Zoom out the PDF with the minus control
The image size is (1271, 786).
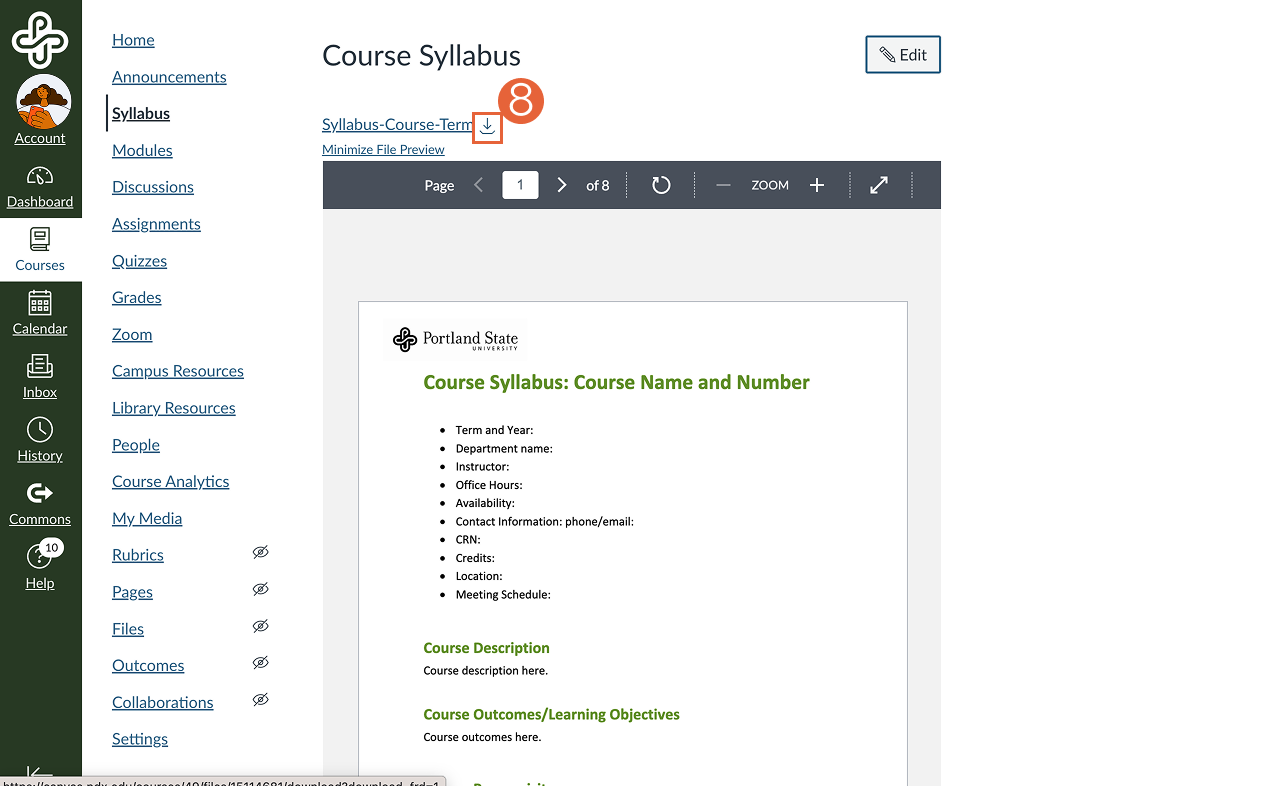(723, 185)
